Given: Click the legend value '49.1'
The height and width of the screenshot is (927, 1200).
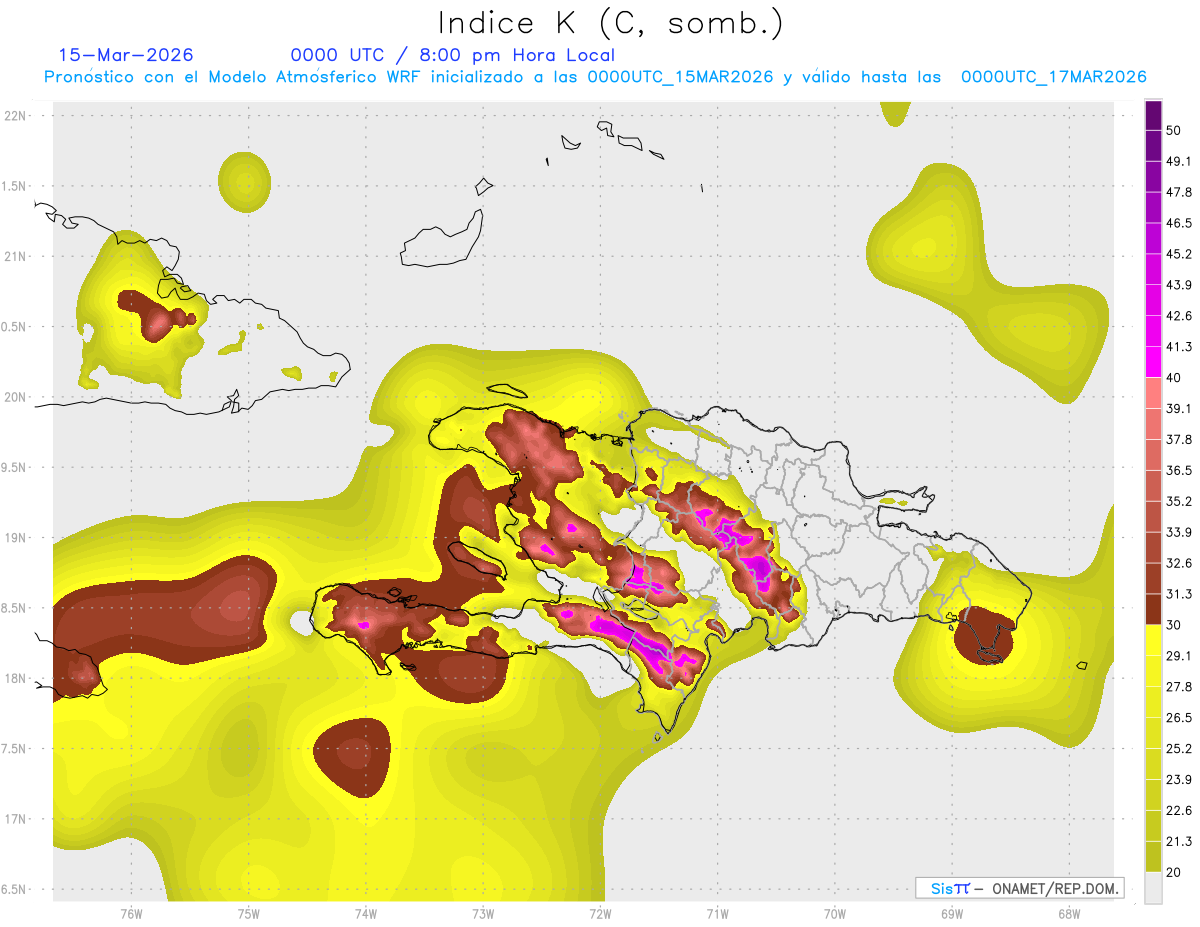Looking at the screenshot, I should 1179,161.
